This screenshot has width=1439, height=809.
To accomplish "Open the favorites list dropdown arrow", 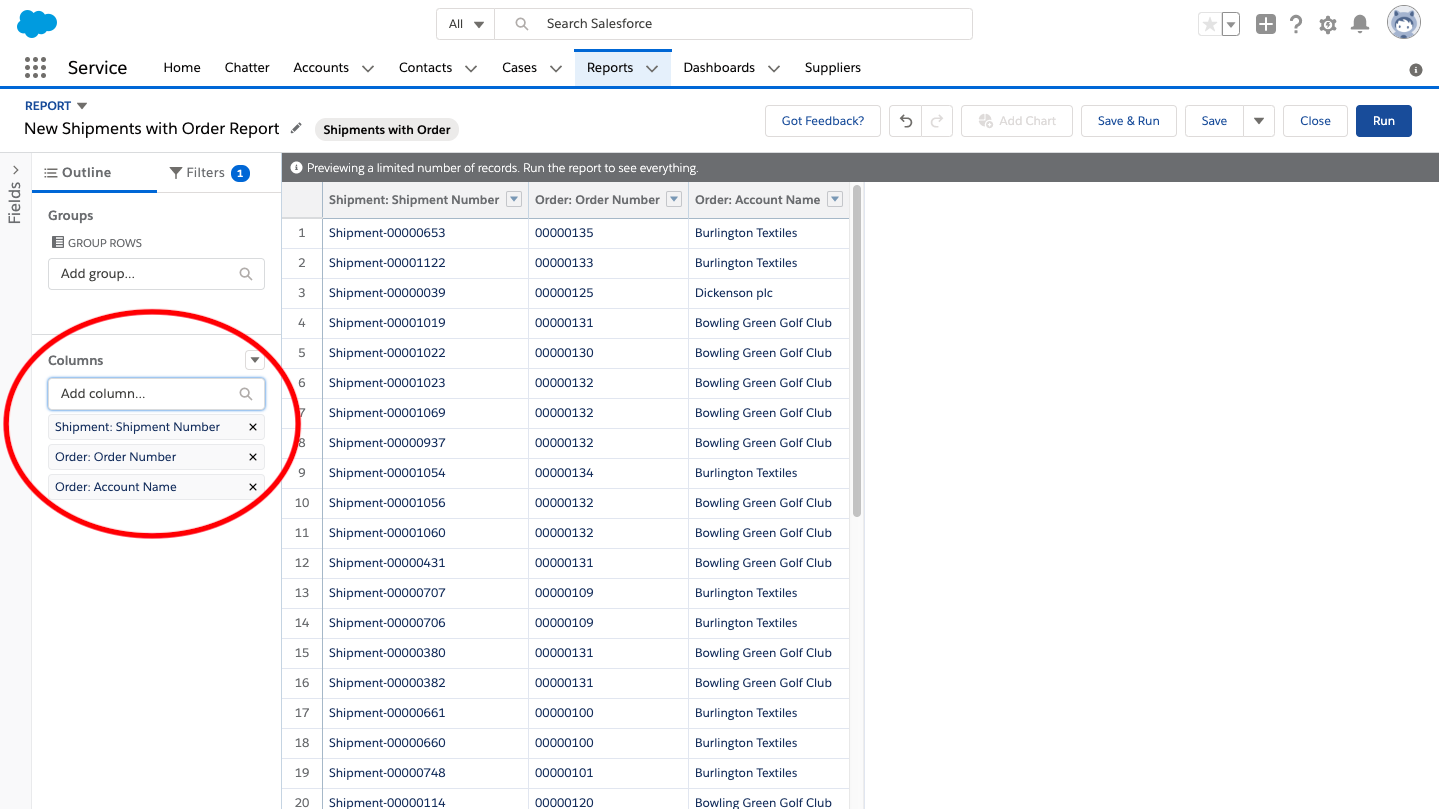I will pos(1231,25).
